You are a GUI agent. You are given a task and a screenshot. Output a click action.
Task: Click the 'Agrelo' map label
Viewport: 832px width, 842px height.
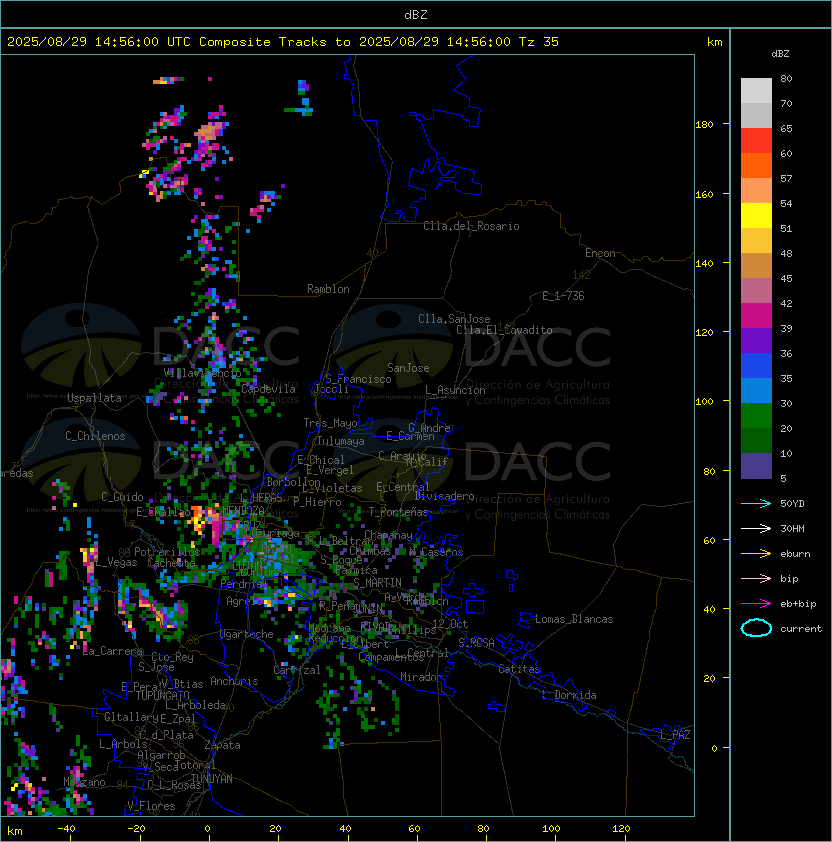click(244, 601)
